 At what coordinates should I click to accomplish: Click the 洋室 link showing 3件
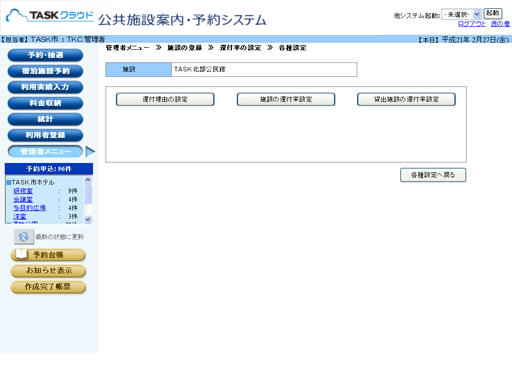(20, 216)
